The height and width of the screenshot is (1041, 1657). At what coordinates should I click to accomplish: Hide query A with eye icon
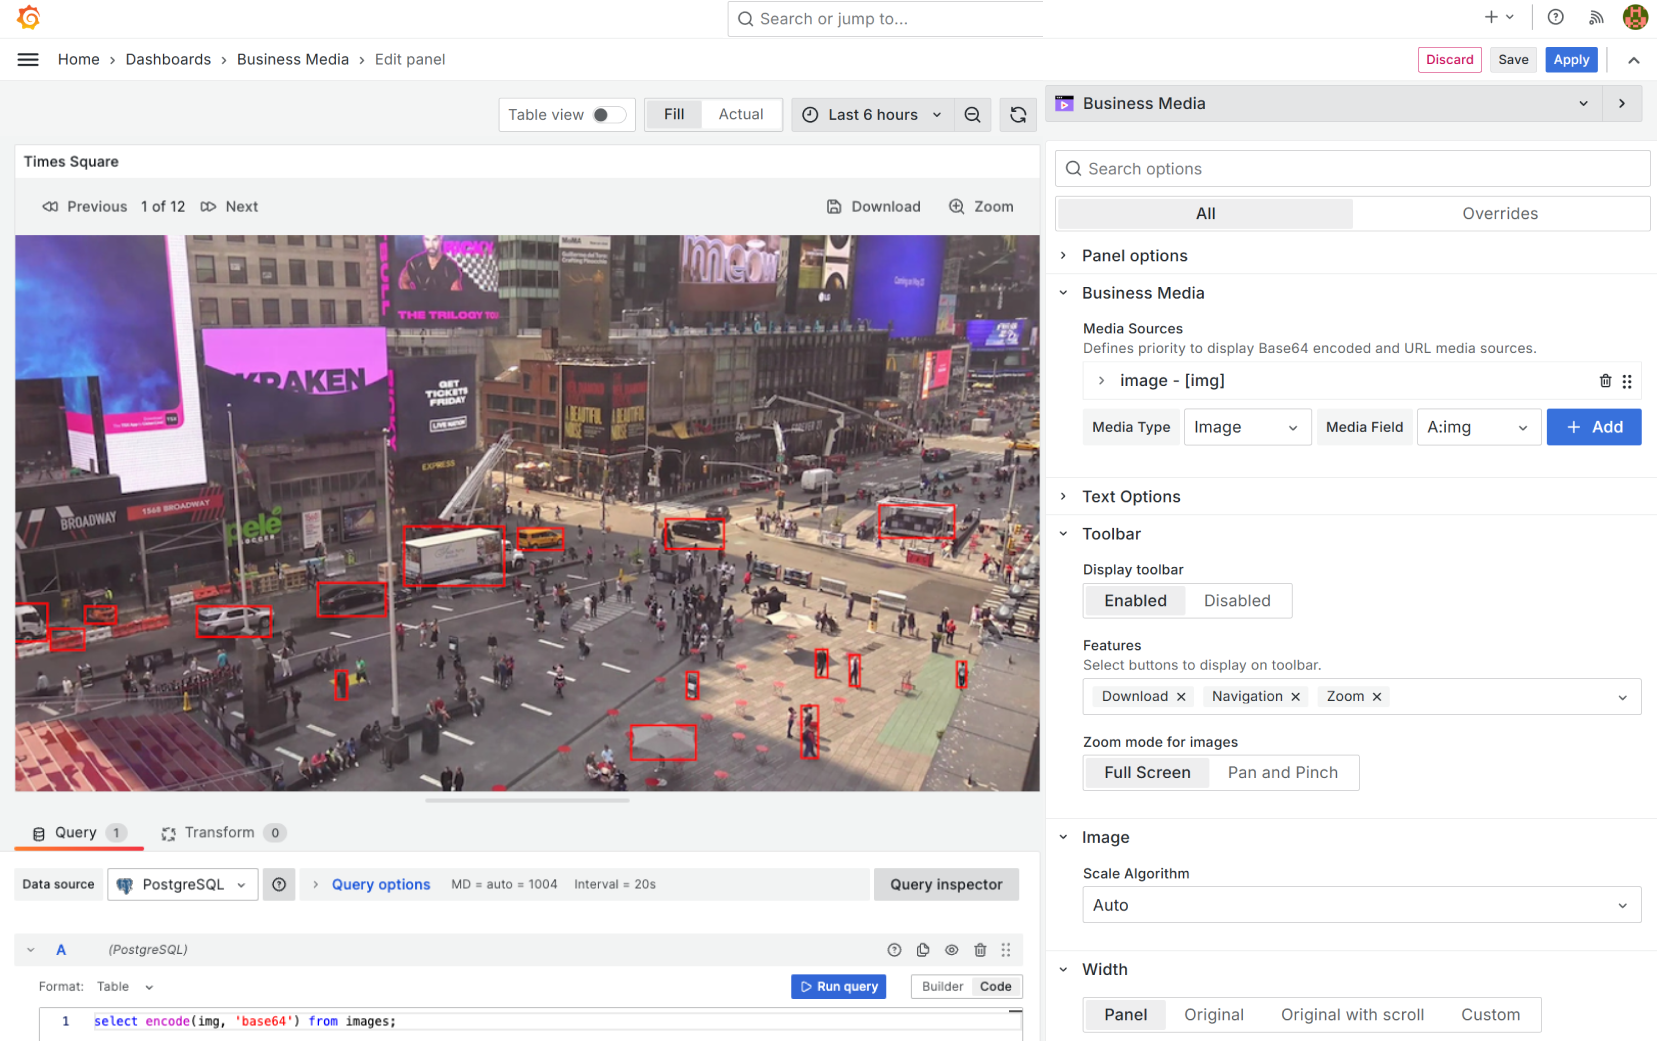pos(951,950)
